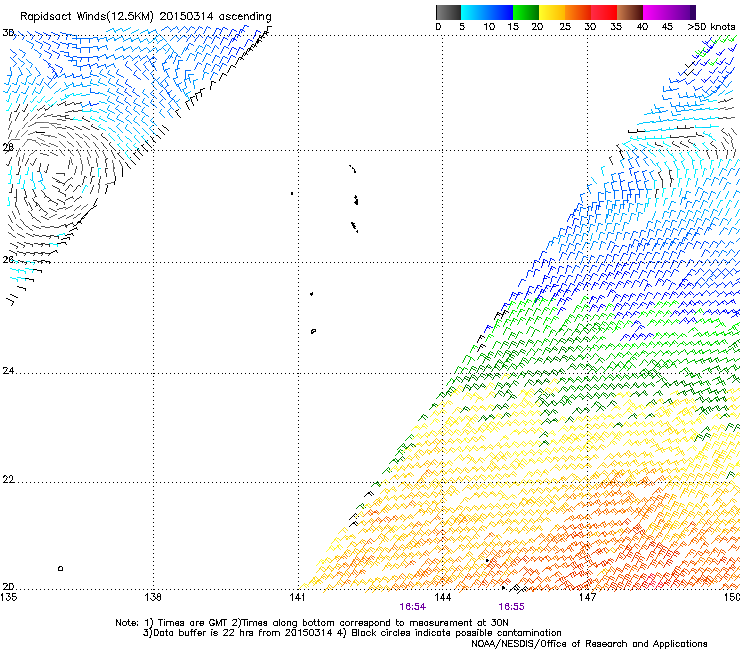Image resolution: width=740 pixels, height=650 pixels.
Task: Click the magenta-purple 40-50 knots legend swatch
Action: (x=669, y=12)
